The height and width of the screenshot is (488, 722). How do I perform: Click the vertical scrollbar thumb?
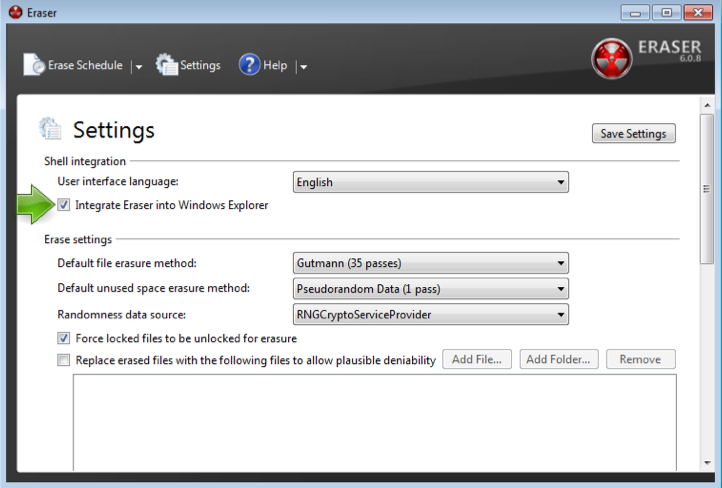707,189
